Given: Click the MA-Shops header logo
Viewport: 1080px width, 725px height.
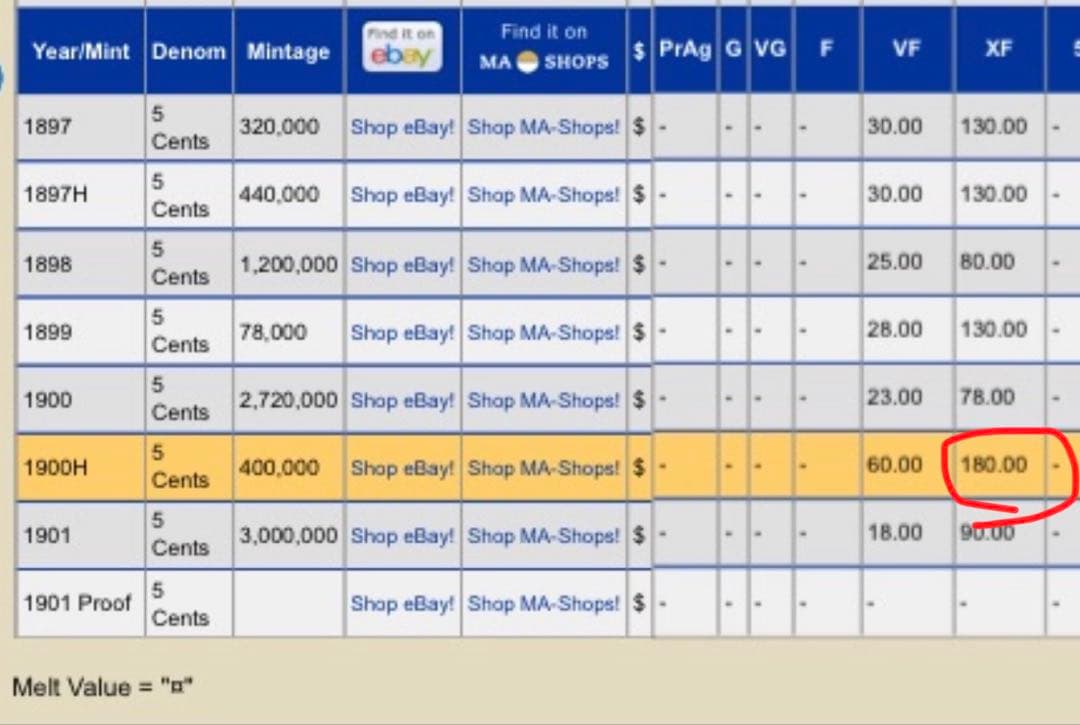Looking at the screenshot, I should pyautogui.click(x=543, y=48).
